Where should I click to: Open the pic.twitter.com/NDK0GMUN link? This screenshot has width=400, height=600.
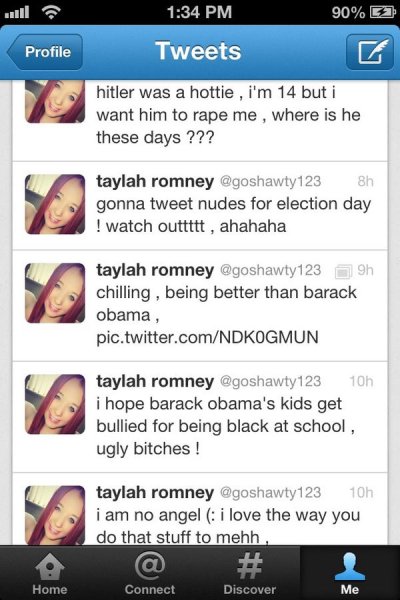click(207, 338)
